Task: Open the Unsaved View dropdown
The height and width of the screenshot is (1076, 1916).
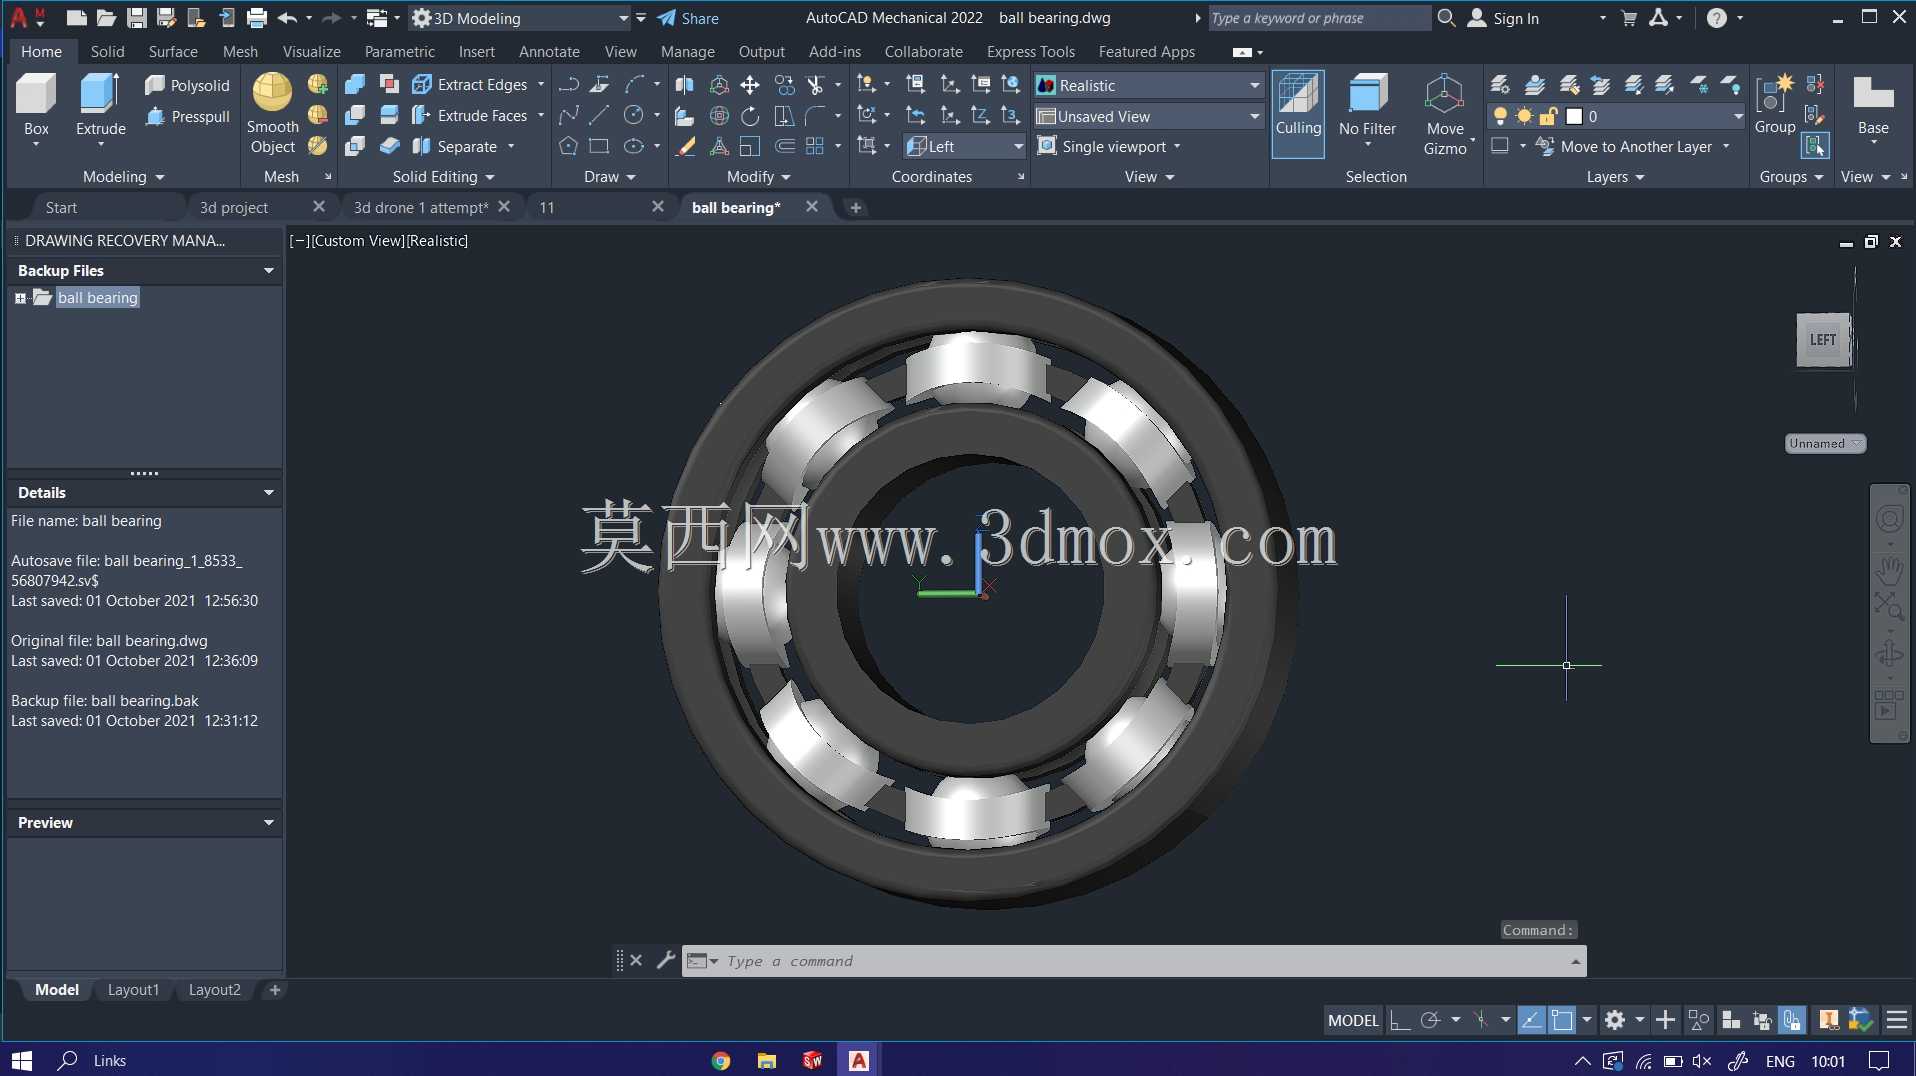Action: click(x=1149, y=116)
